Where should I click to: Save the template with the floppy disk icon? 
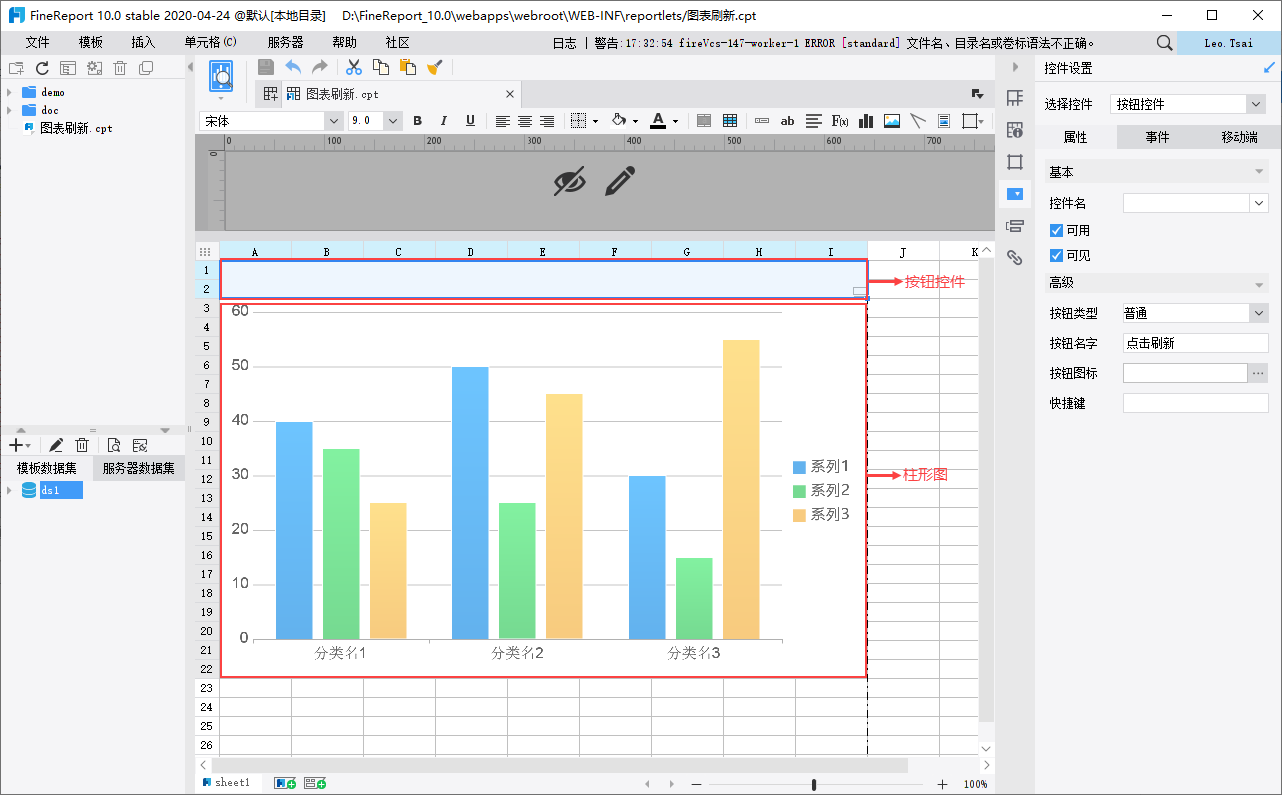[x=266, y=67]
